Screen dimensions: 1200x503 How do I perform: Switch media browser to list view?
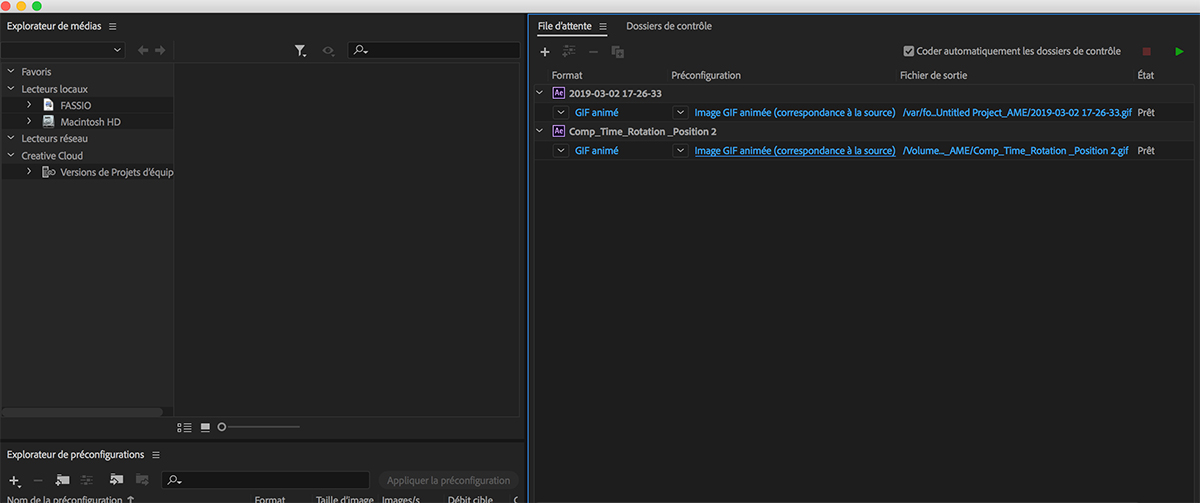click(185, 427)
